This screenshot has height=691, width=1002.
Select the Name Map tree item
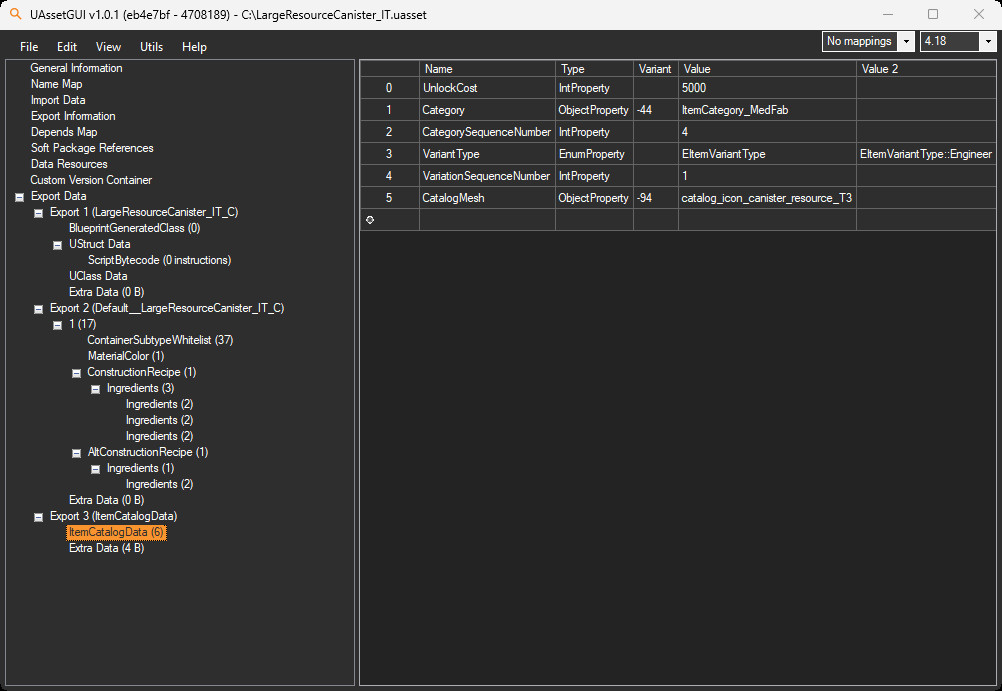(x=56, y=84)
